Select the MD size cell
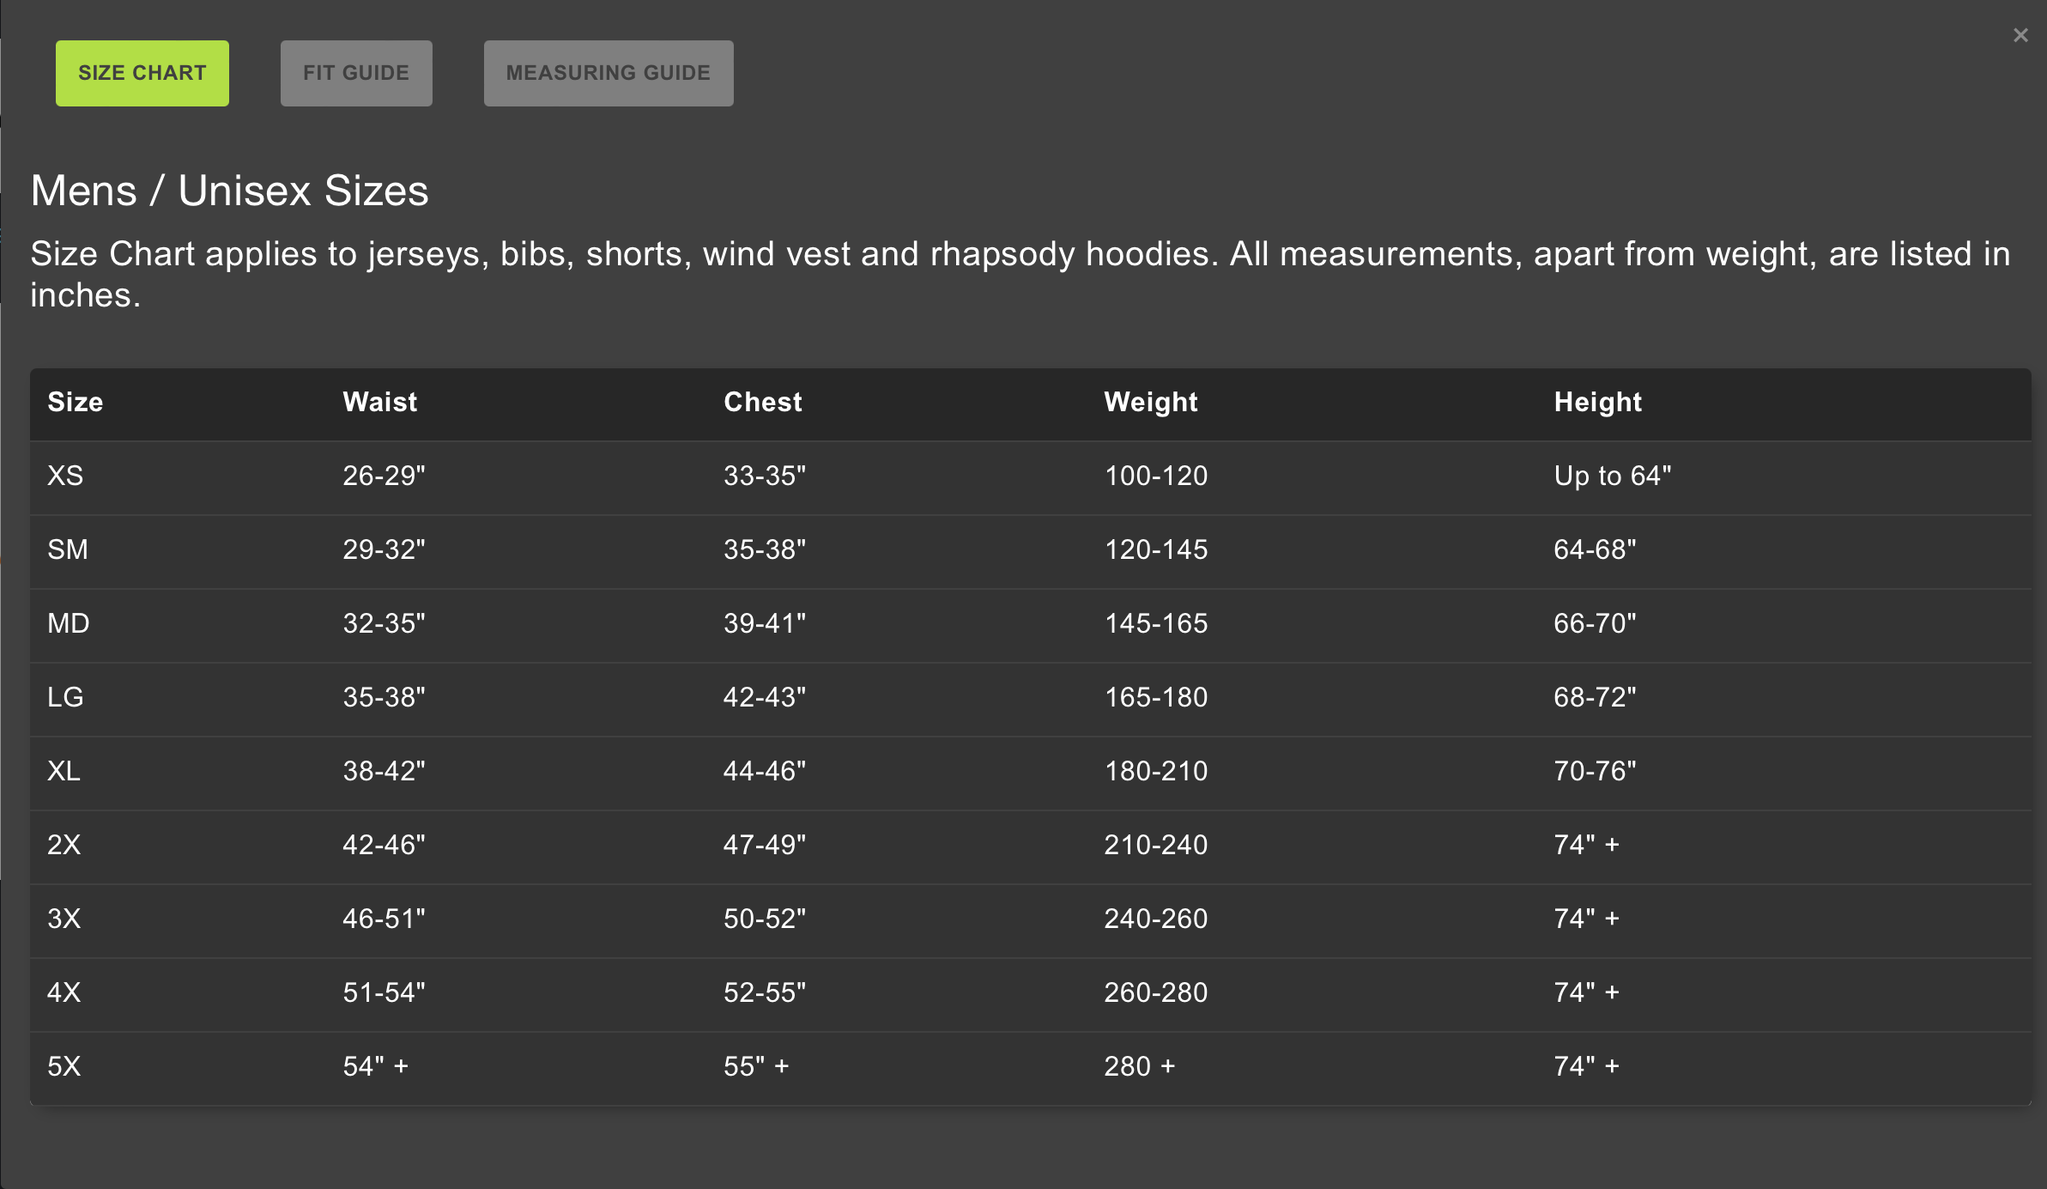The width and height of the screenshot is (2047, 1189). click(x=69, y=624)
